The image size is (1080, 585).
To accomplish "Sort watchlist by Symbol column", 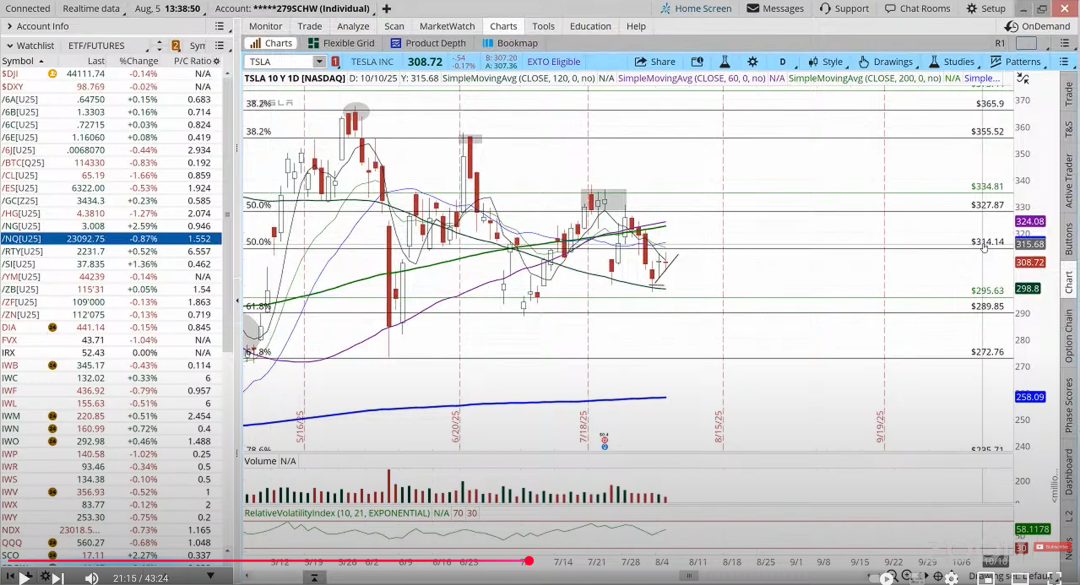I will pos(22,61).
